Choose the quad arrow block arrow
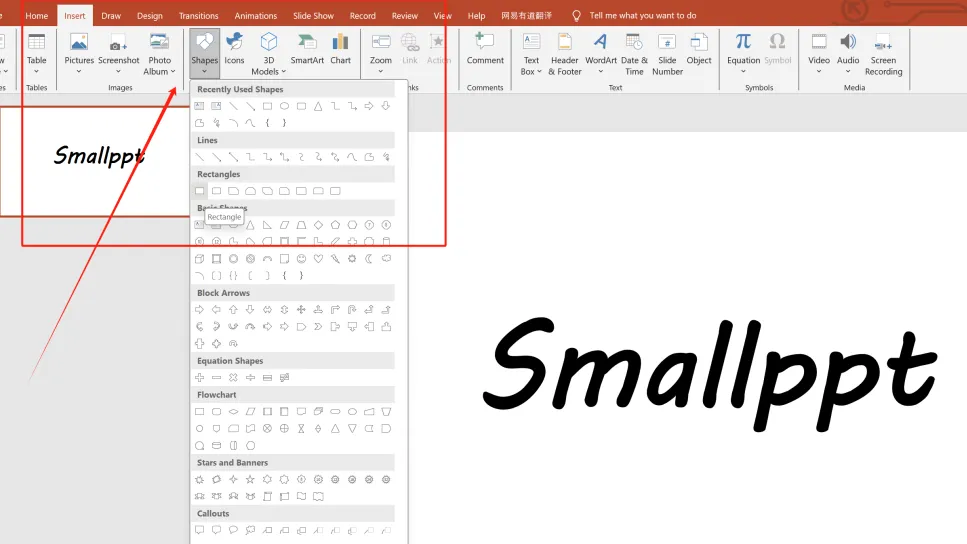 coord(301,310)
